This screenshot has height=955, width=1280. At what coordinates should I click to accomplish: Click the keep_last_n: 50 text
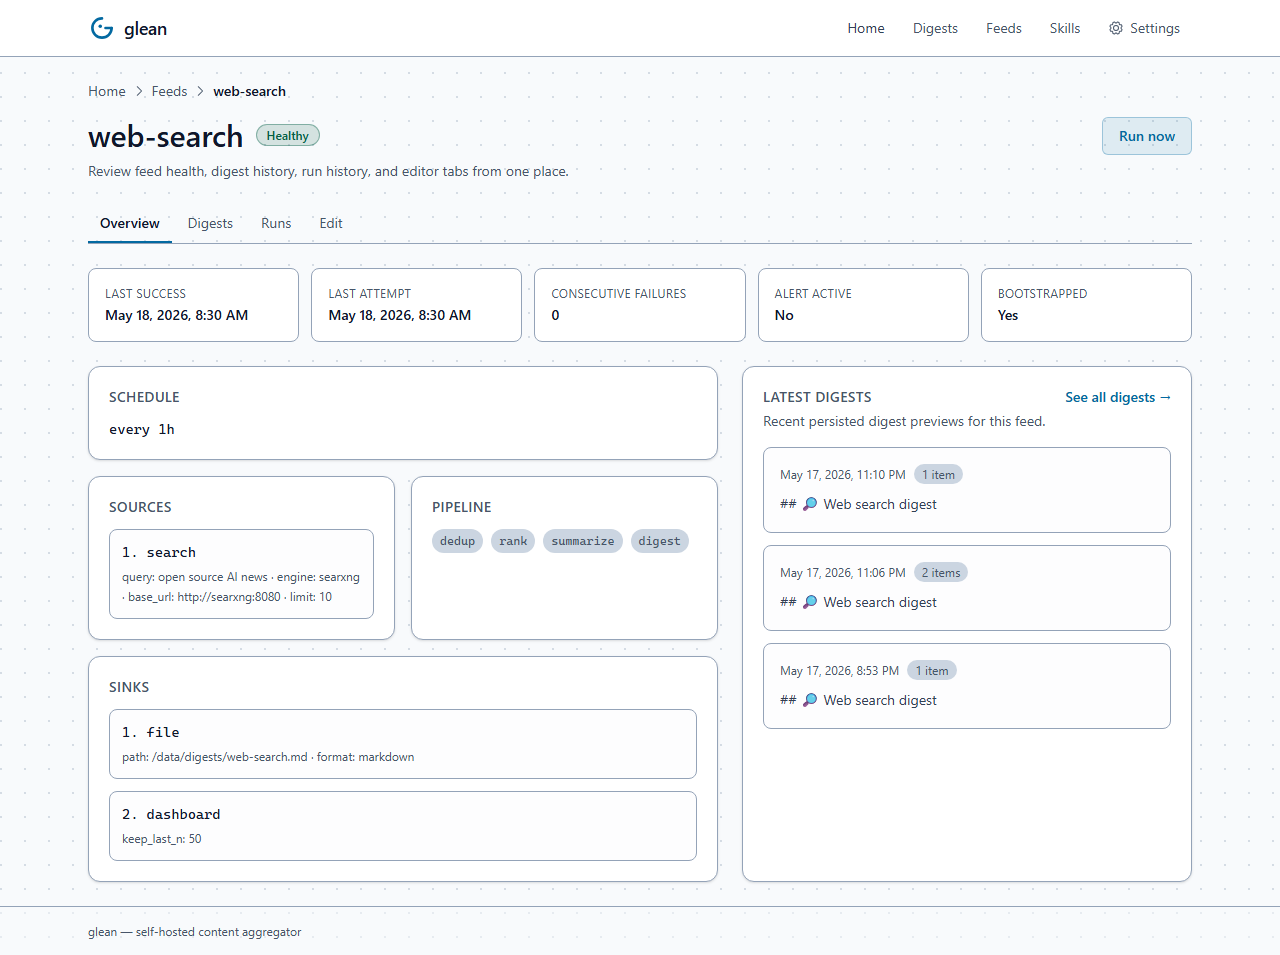(162, 839)
